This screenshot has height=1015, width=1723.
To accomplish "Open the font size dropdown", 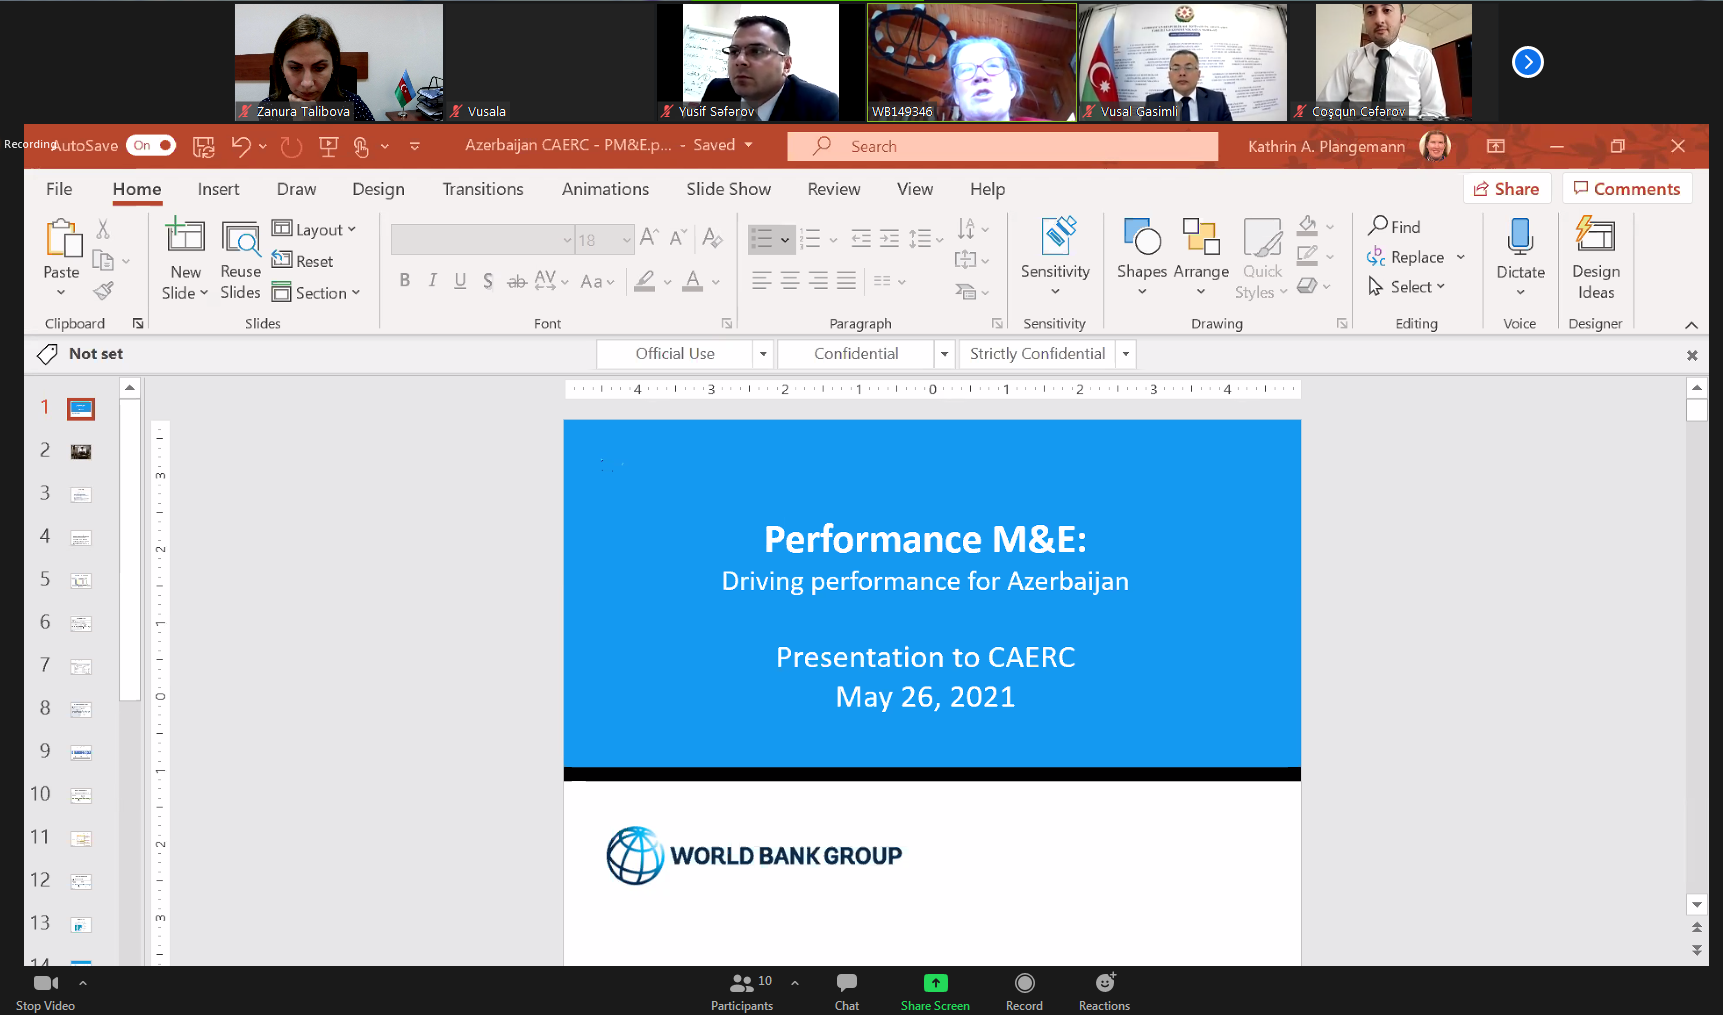I will point(627,240).
